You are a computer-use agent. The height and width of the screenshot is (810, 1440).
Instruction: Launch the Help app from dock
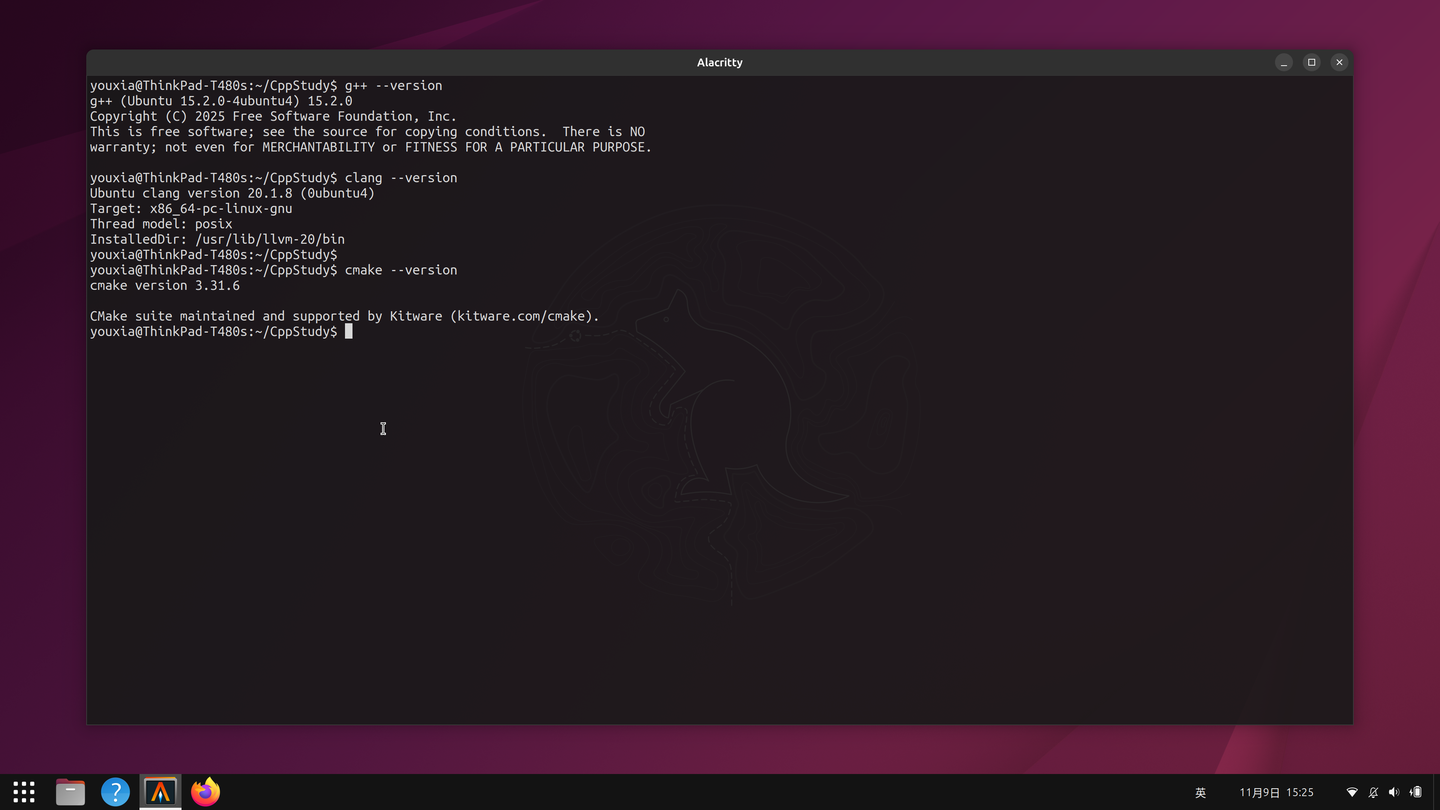(115, 792)
